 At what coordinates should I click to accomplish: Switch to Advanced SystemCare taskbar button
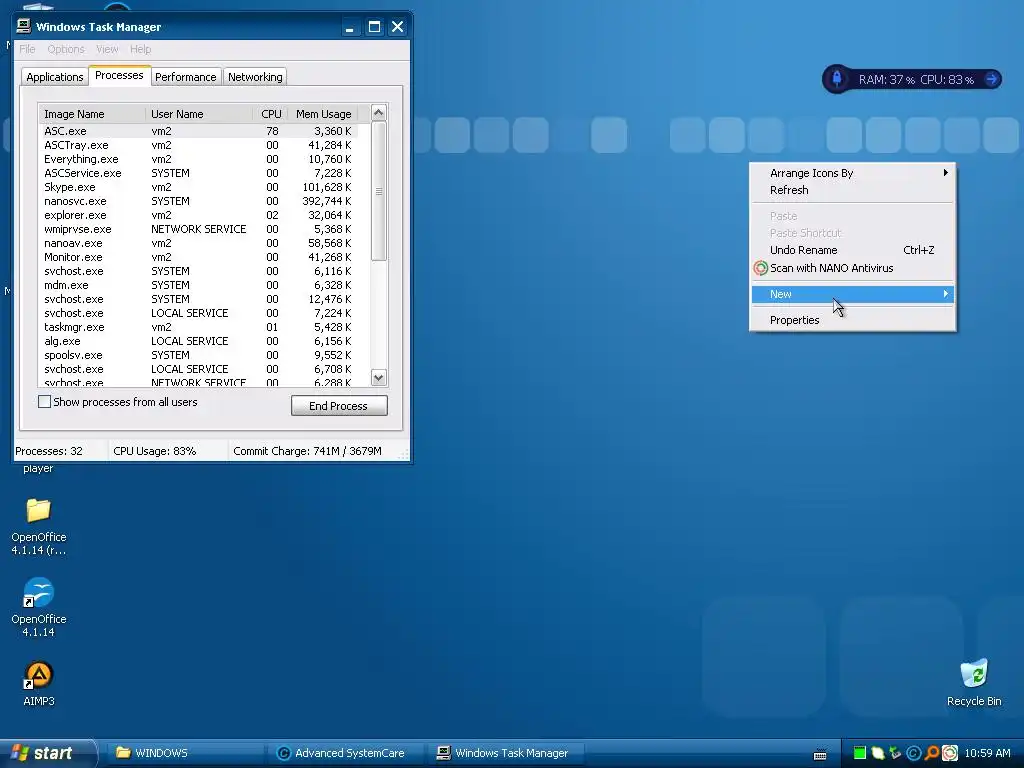[x=345, y=753]
